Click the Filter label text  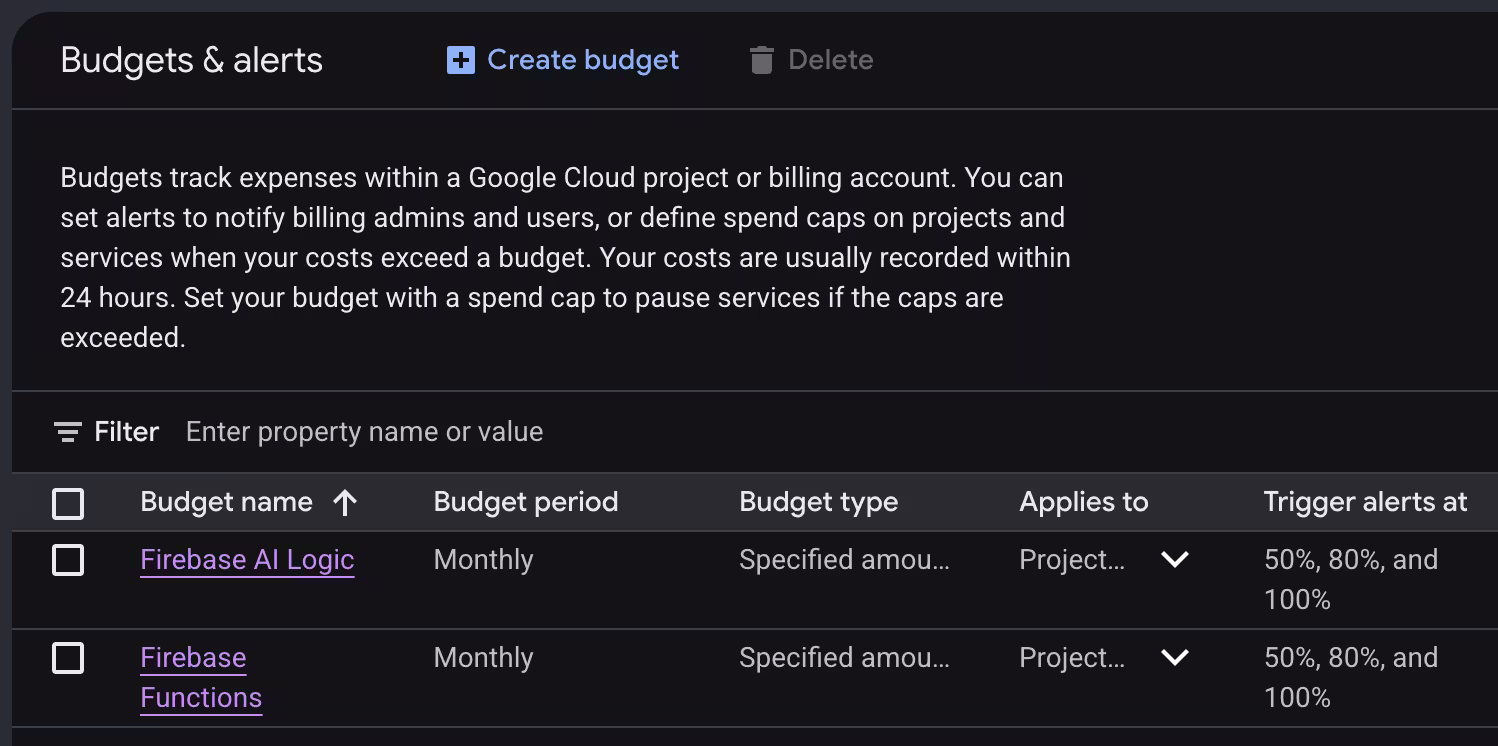point(127,432)
